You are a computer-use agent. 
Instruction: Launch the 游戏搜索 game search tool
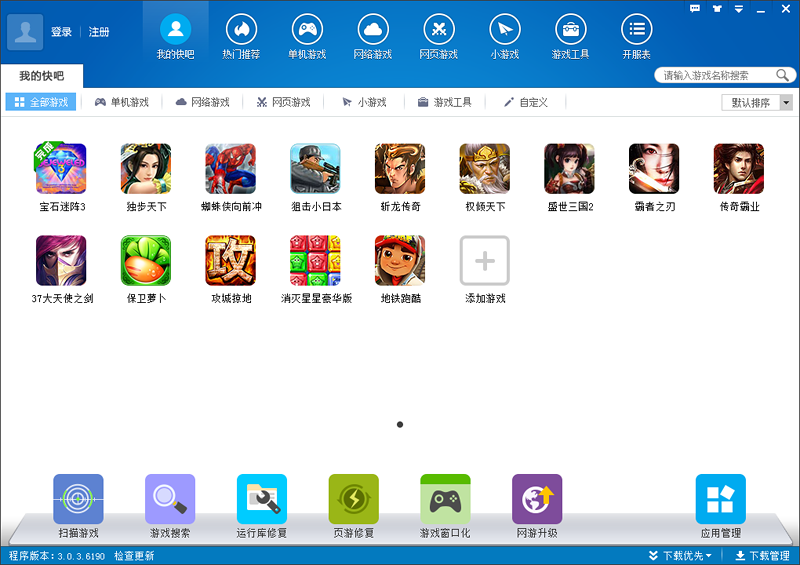click(170, 500)
